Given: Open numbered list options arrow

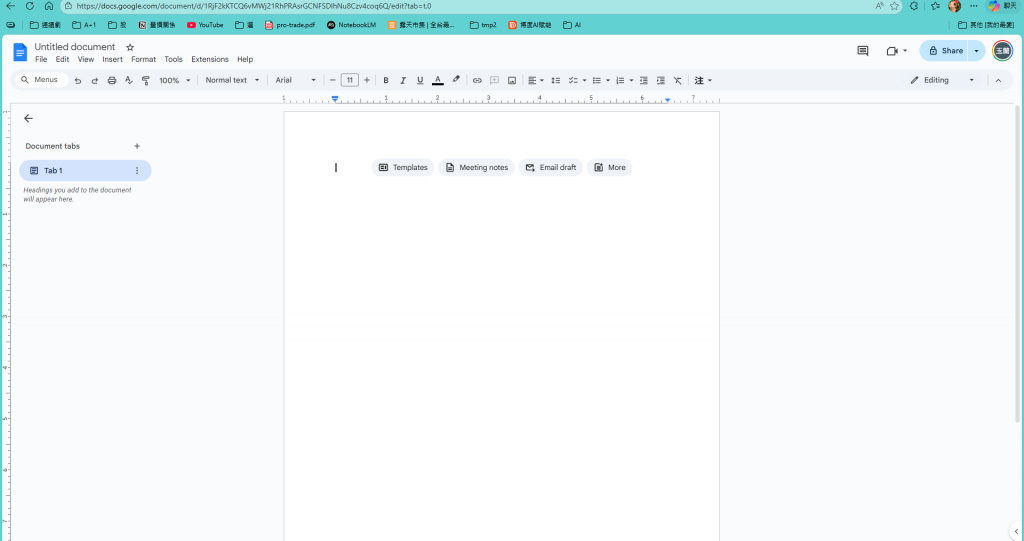Looking at the screenshot, I should pyautogui.click(x=631, y=80).
